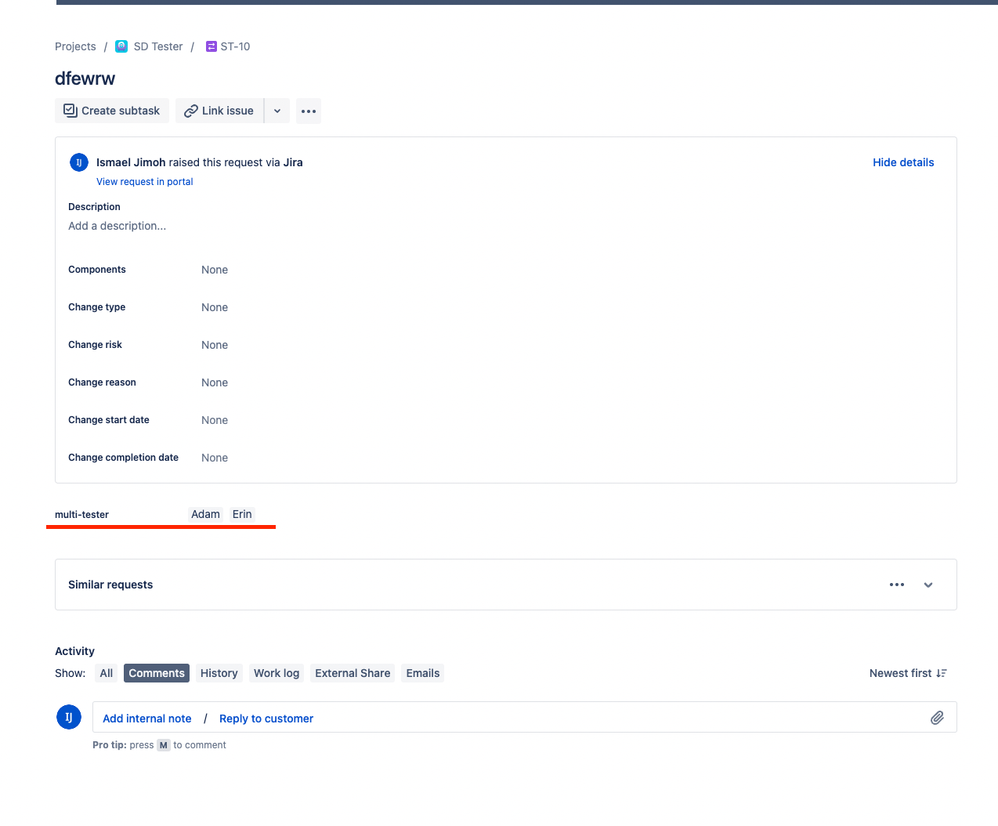Open the dropdown chevron next to Link issue
The width and height of the screenshot is (998, 826).
coord(277,110)
